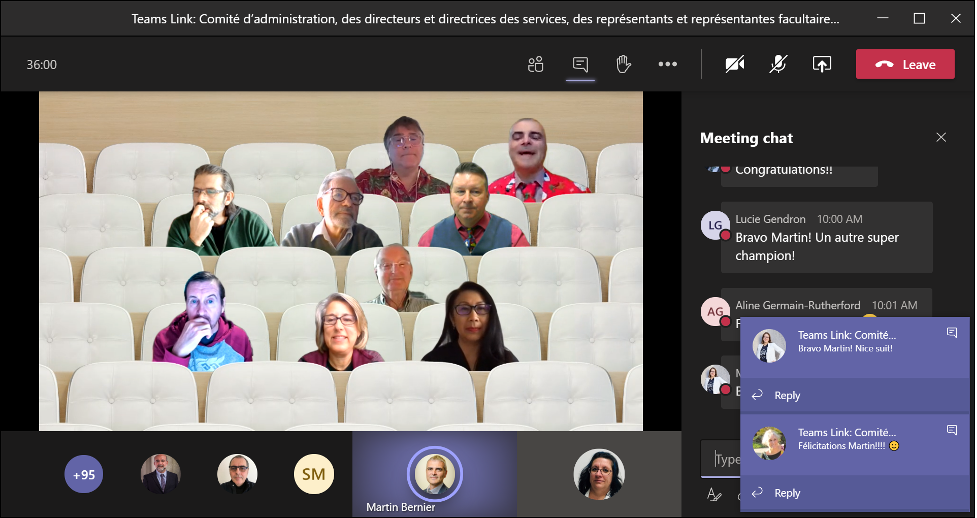The width and height of the screenshot is (977, 518).
Task: Expand the +95 additional participants list
Action: [84, 474]
